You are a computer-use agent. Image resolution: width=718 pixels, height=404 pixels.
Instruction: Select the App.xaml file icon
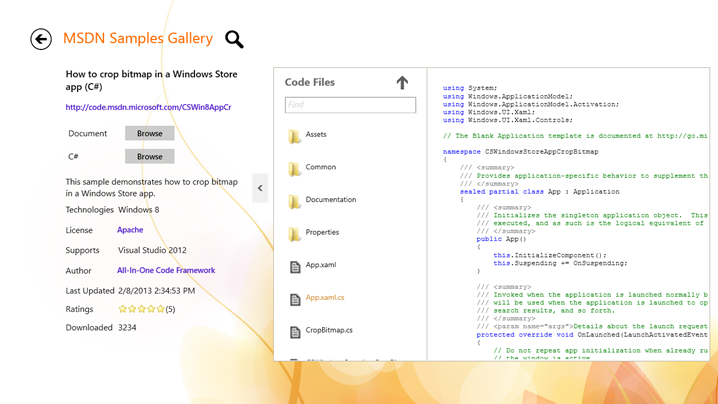tap(295, 267)
